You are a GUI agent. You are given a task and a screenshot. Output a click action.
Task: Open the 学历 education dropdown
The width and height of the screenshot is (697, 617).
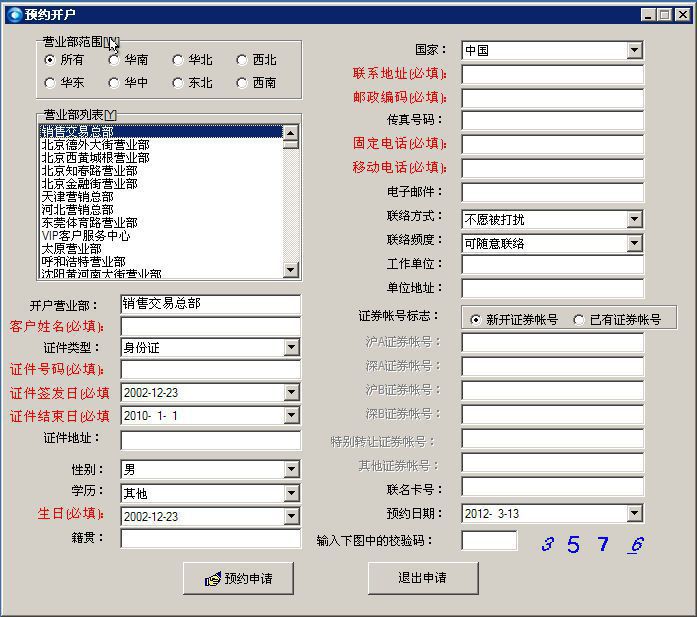(x=292, y=493)
